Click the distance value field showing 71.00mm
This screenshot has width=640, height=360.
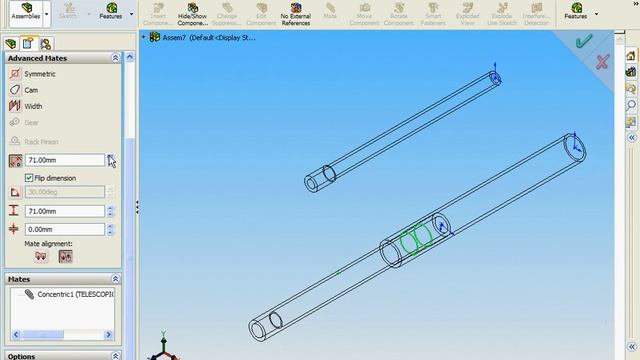pyautogui.click(x=64, y=160)
